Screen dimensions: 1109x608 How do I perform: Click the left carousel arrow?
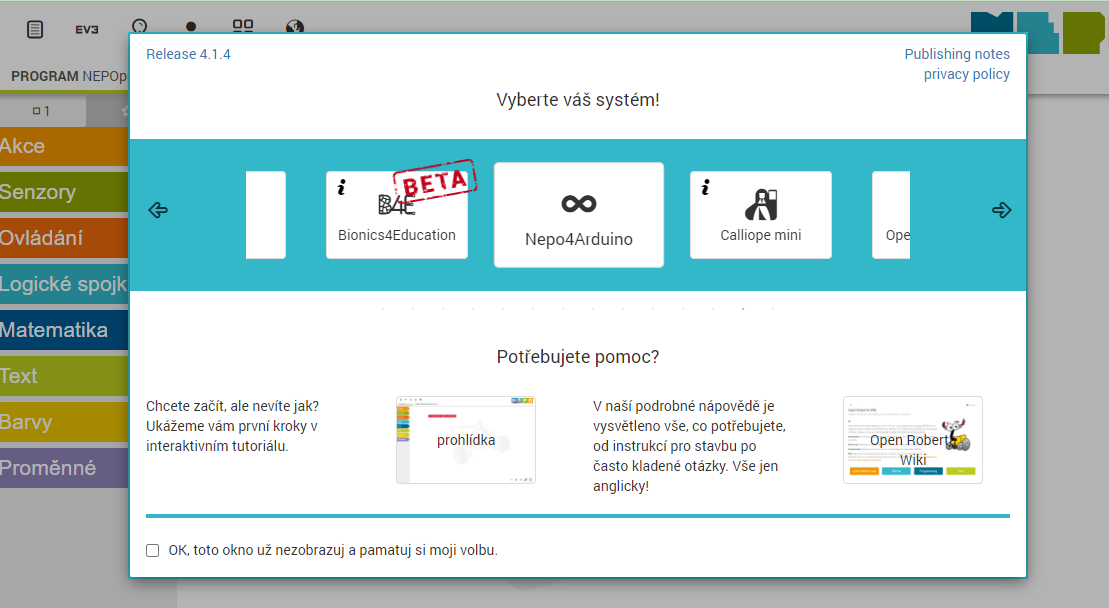point(158,210)
